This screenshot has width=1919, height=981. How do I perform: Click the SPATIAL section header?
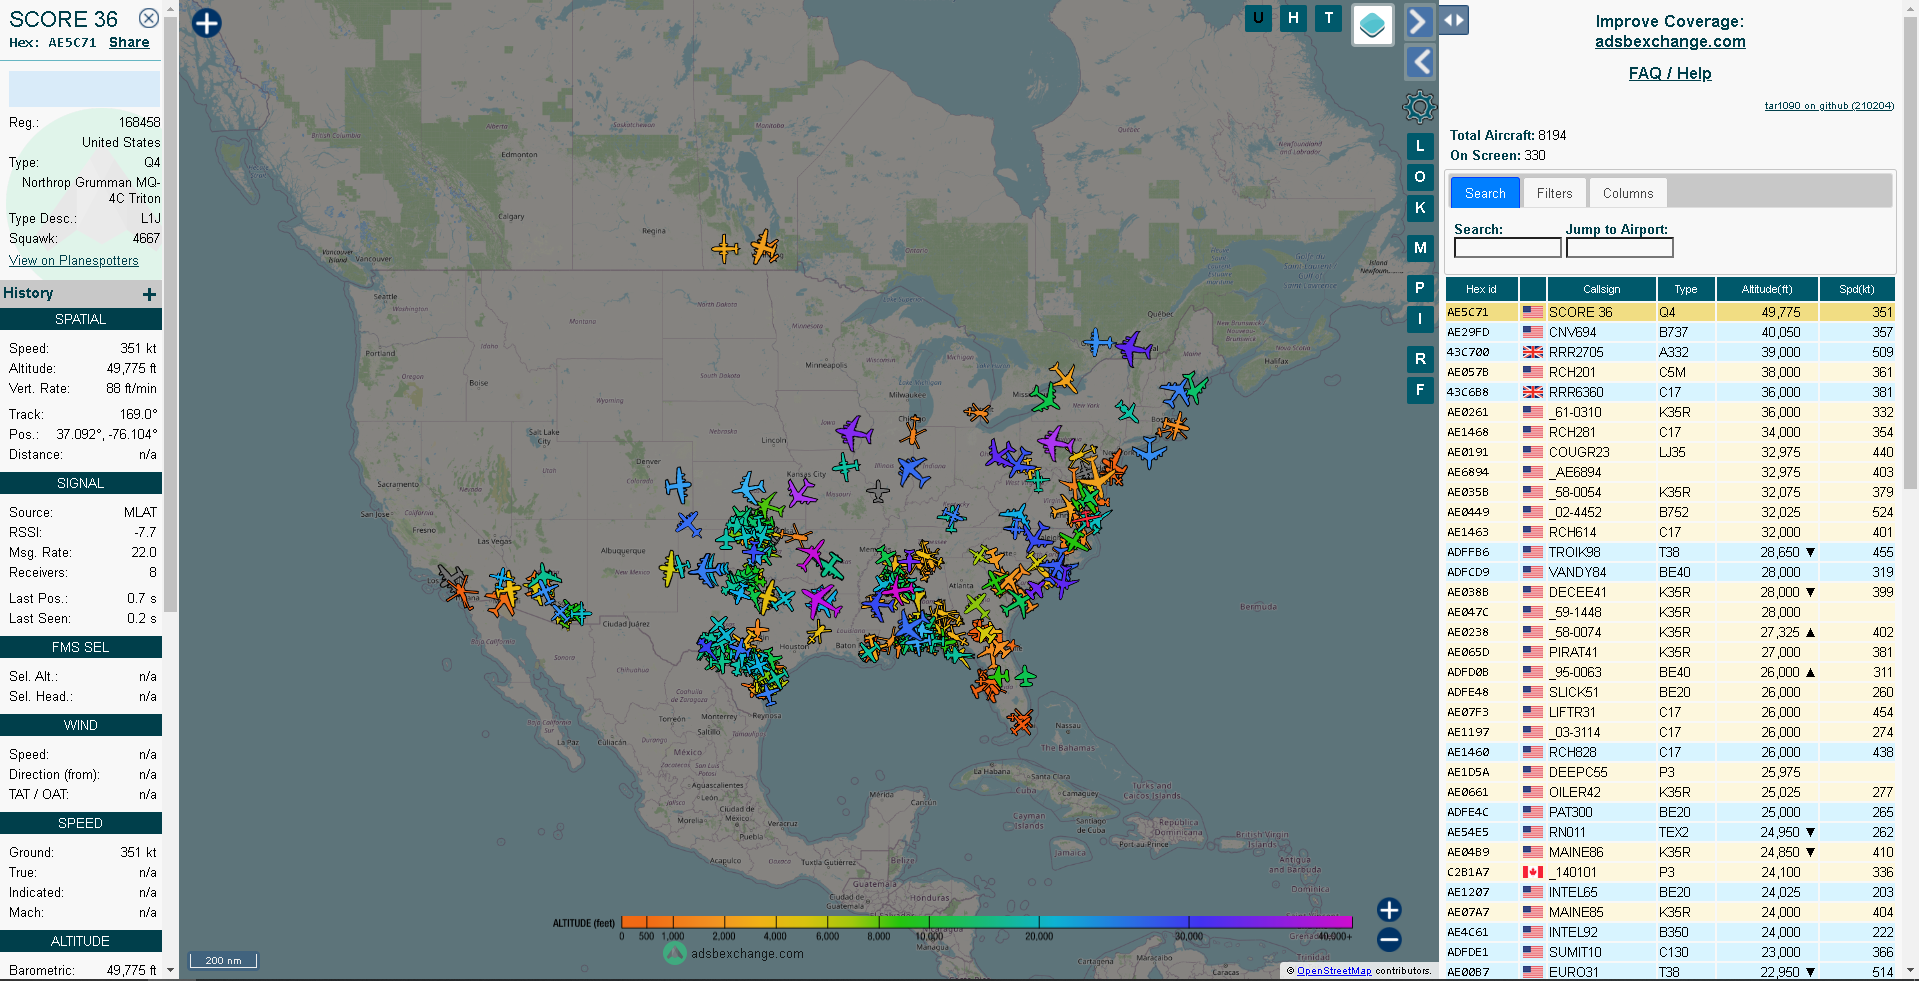81,319
